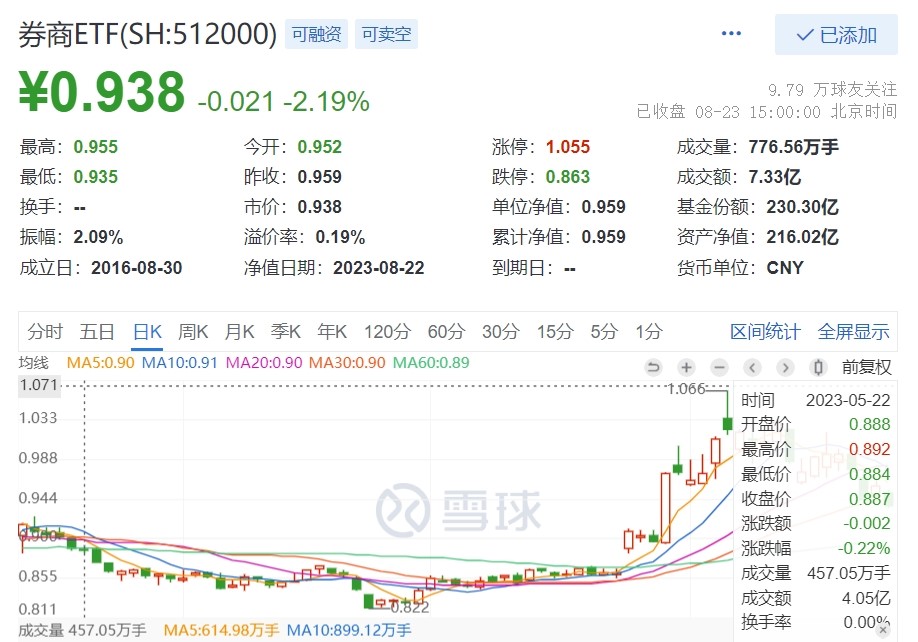Viewport: 918px width, 642px height.
Task: Click the 成交量 776.56万手 value
Action: click(793, 147)
